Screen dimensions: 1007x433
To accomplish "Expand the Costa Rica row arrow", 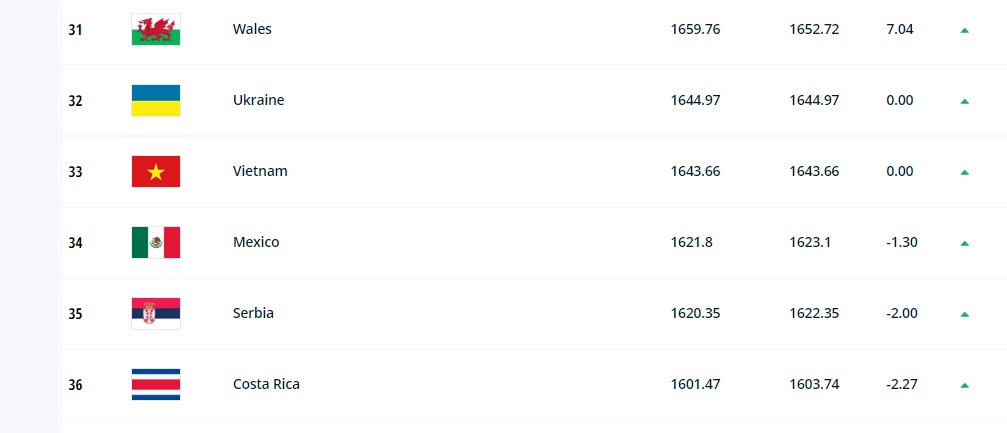I will (x=964, y=385).
